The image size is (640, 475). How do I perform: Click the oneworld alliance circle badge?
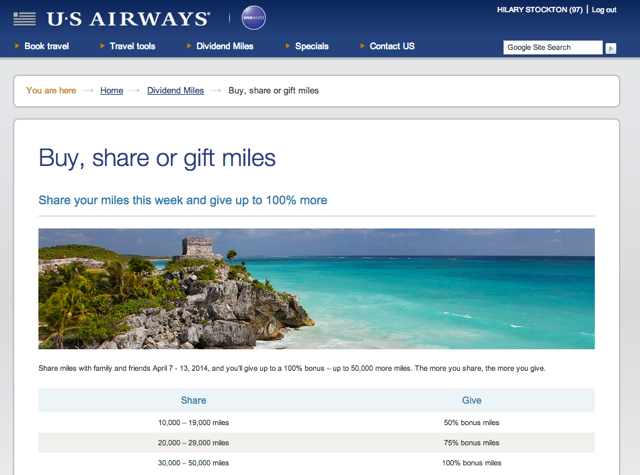click(x=253, y=18)
